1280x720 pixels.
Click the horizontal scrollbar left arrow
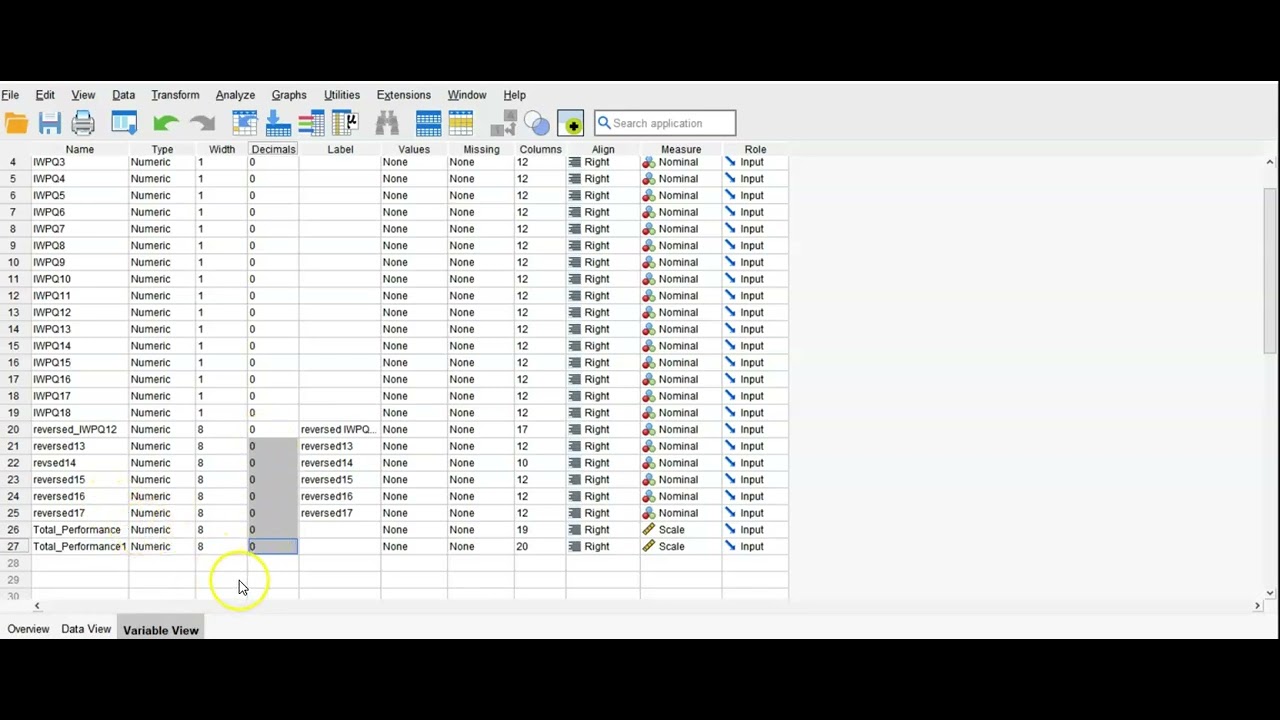pos(37,606)
